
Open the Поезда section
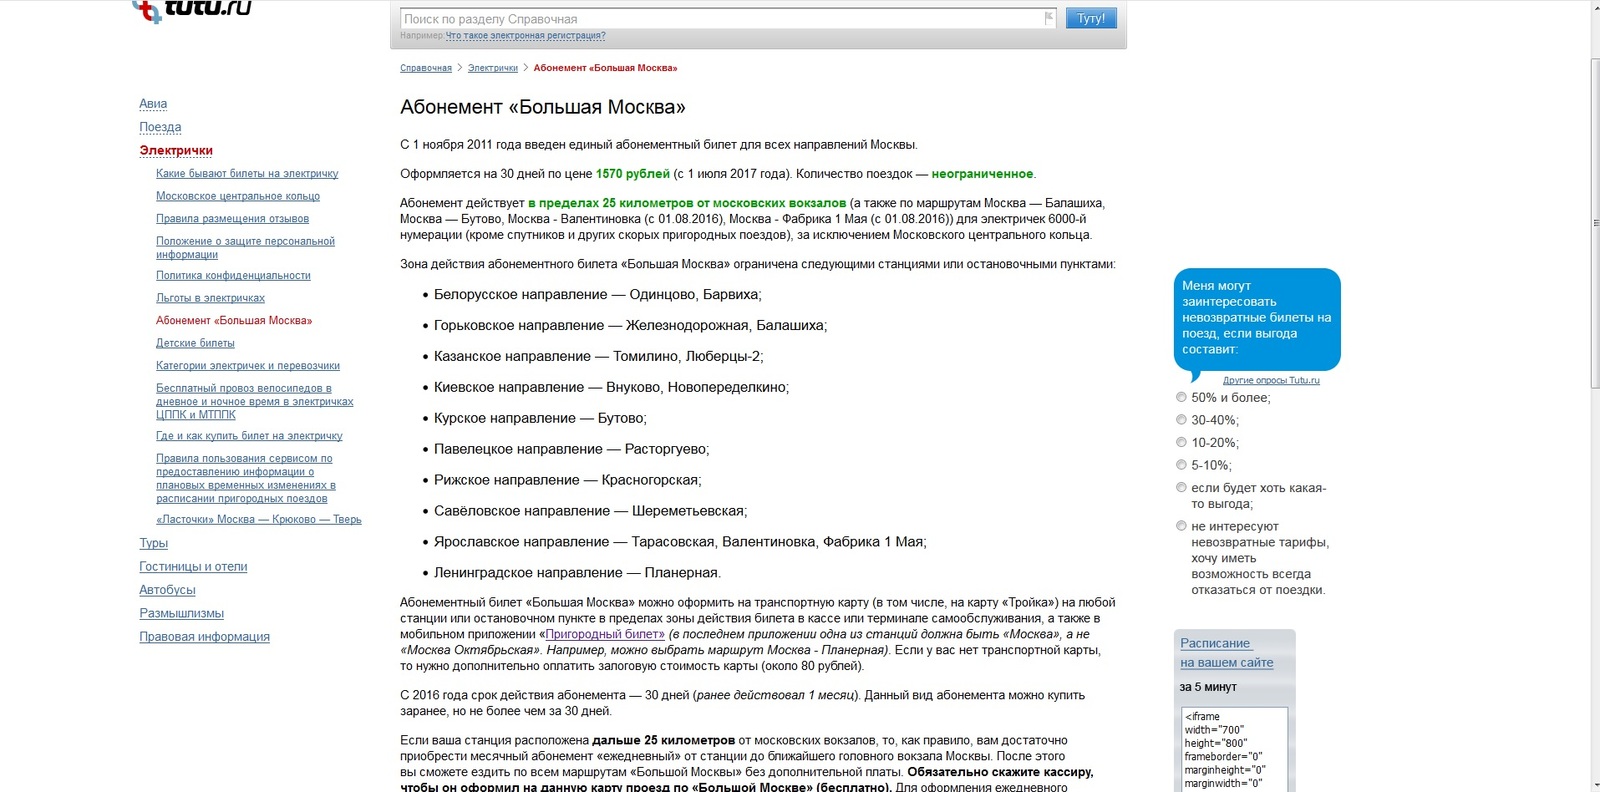click(x=160, y=127)
